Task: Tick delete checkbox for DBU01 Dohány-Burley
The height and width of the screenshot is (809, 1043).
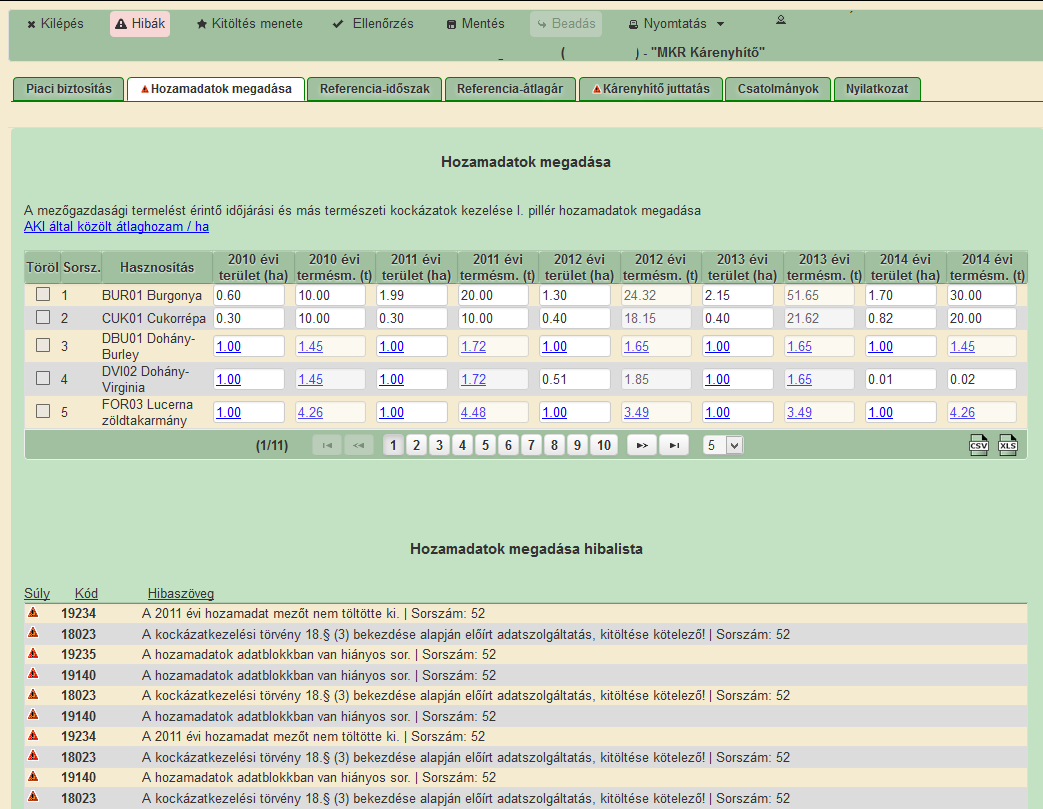Action: (43, 345)
